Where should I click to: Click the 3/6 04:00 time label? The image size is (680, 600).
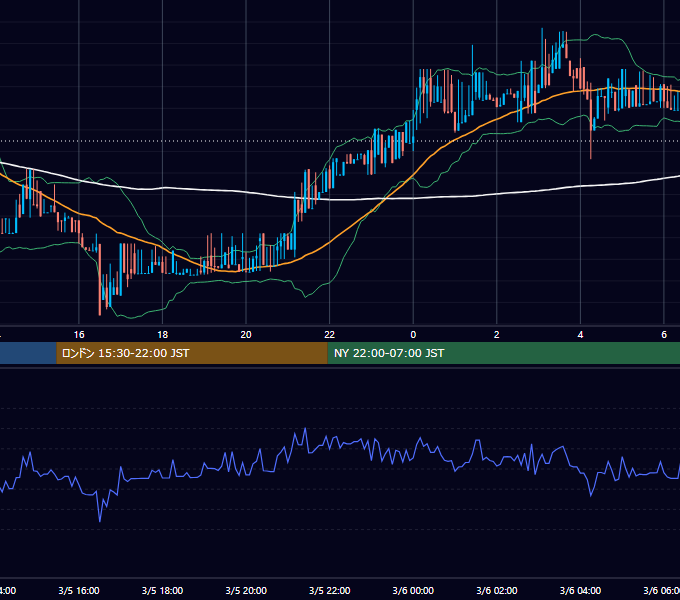[580, 590]
